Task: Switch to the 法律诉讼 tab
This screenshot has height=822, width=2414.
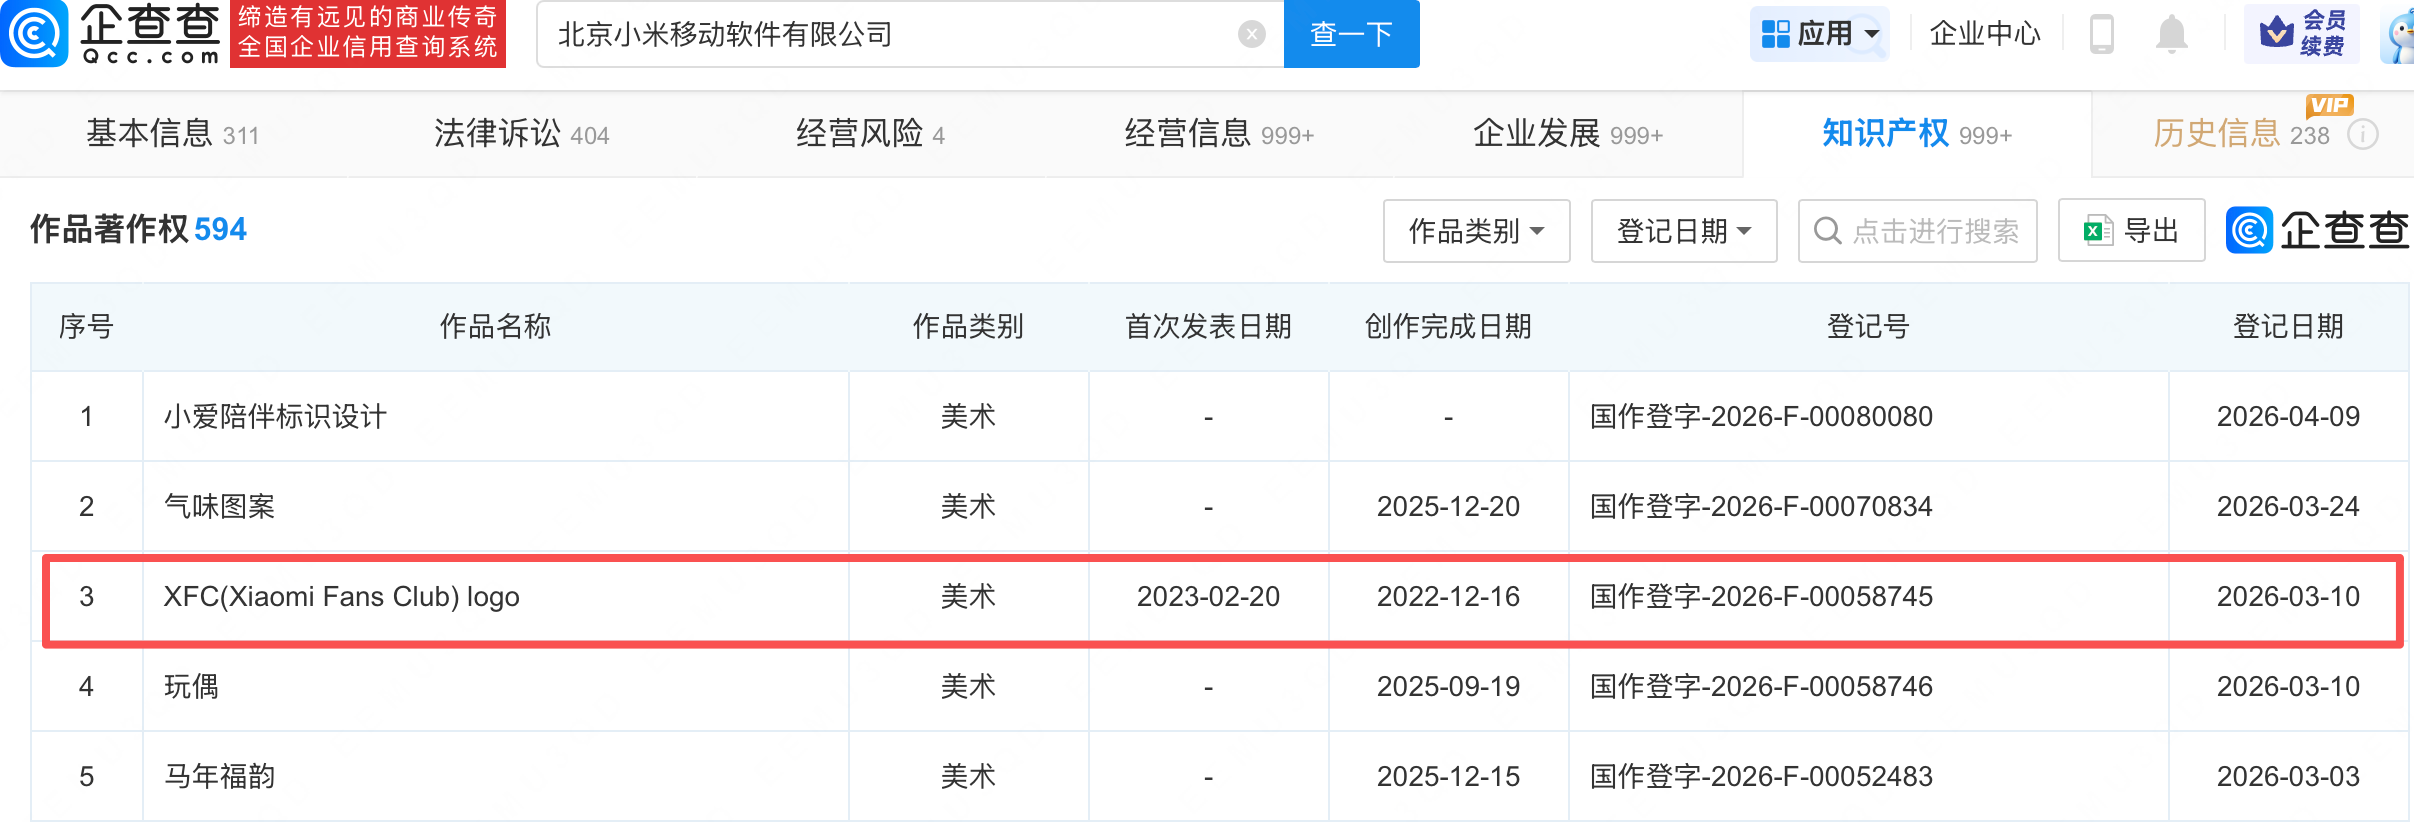Action: pos(521,134)
